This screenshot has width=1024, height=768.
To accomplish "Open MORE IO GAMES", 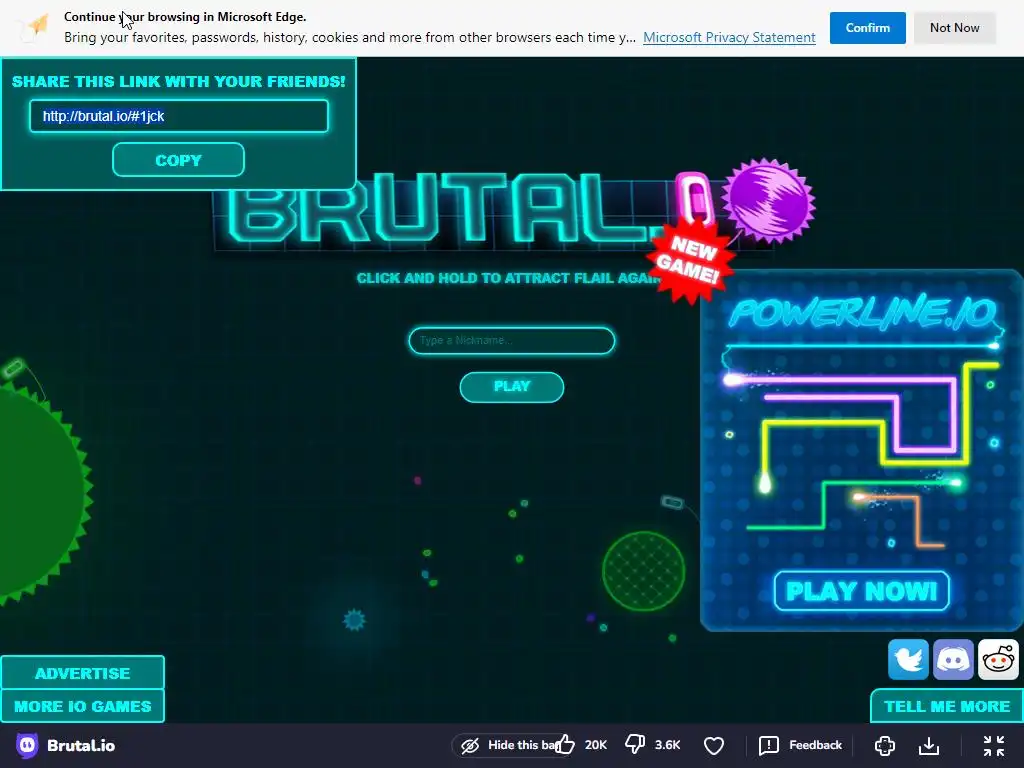I will pos(82,706).
